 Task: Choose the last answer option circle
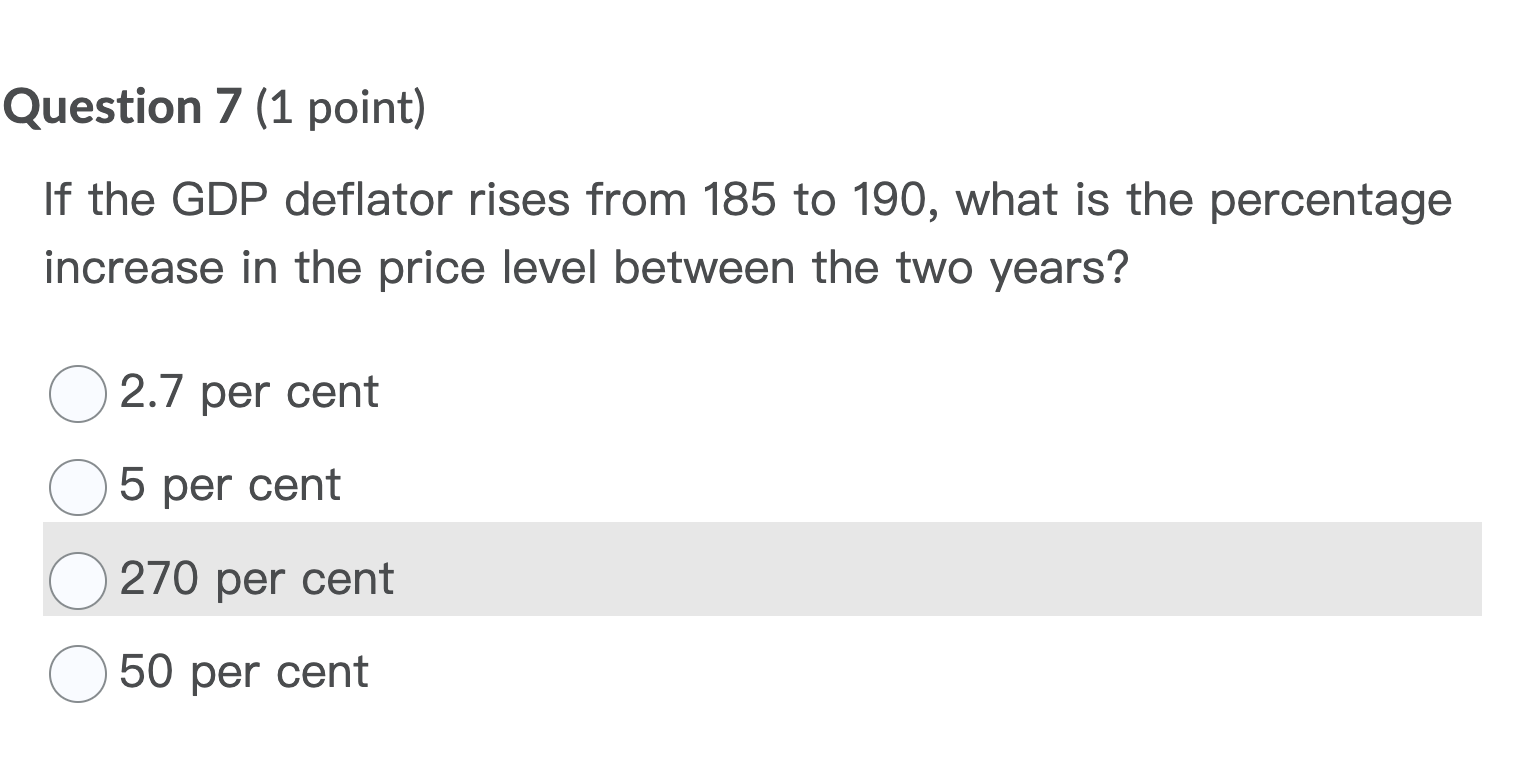pyautogui.click(x=76, y=673)
